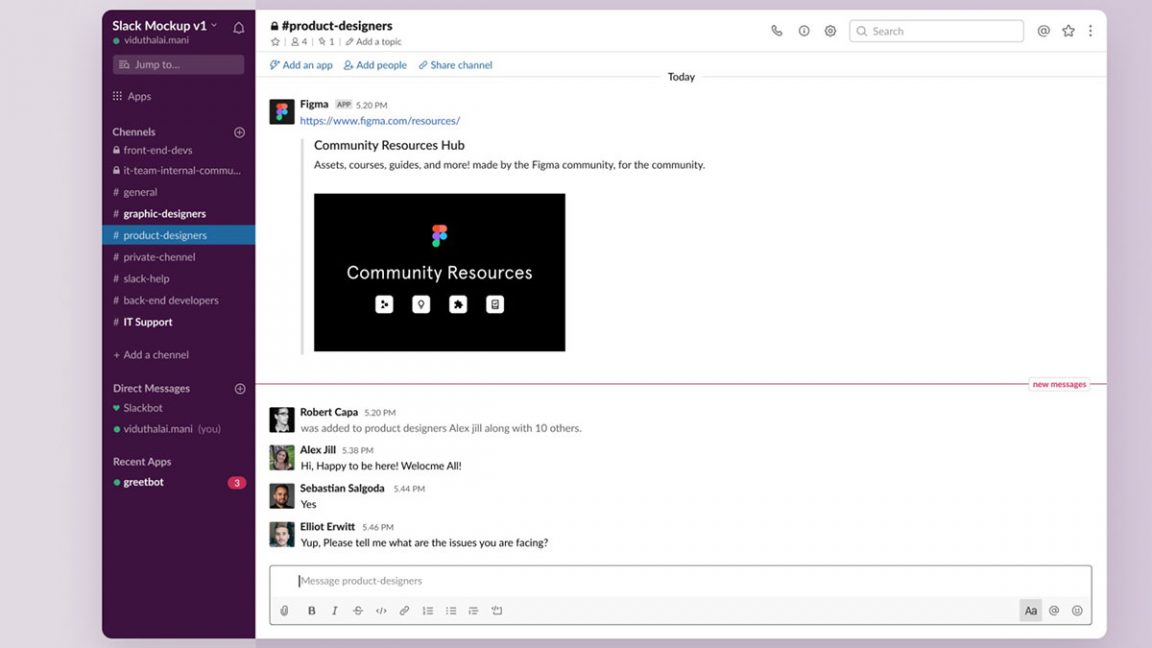Click the attach file paperclip icon
This screenshot has height=648, width=1152.
tap(284, 611)
